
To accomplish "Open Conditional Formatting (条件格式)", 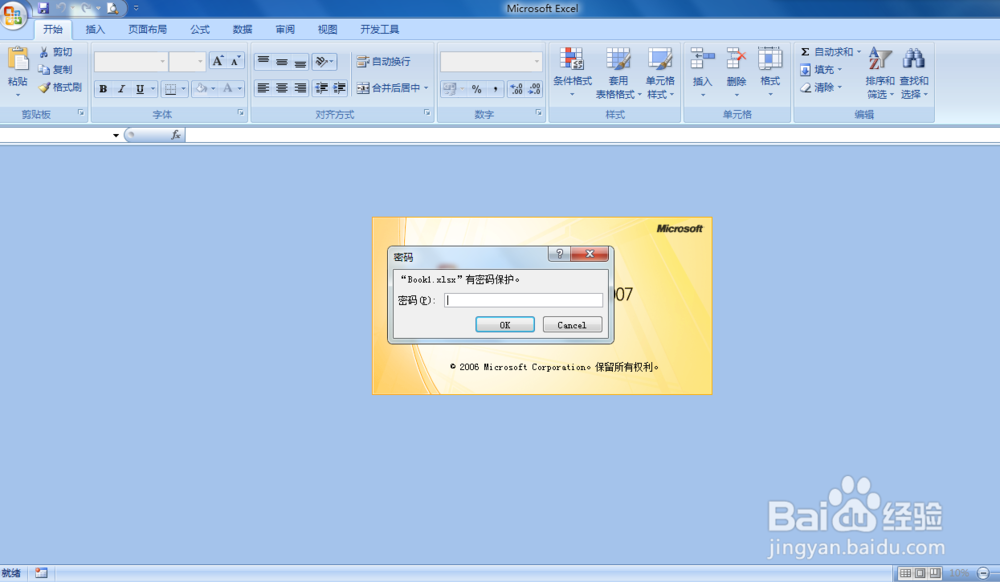I will coord(572,72).
